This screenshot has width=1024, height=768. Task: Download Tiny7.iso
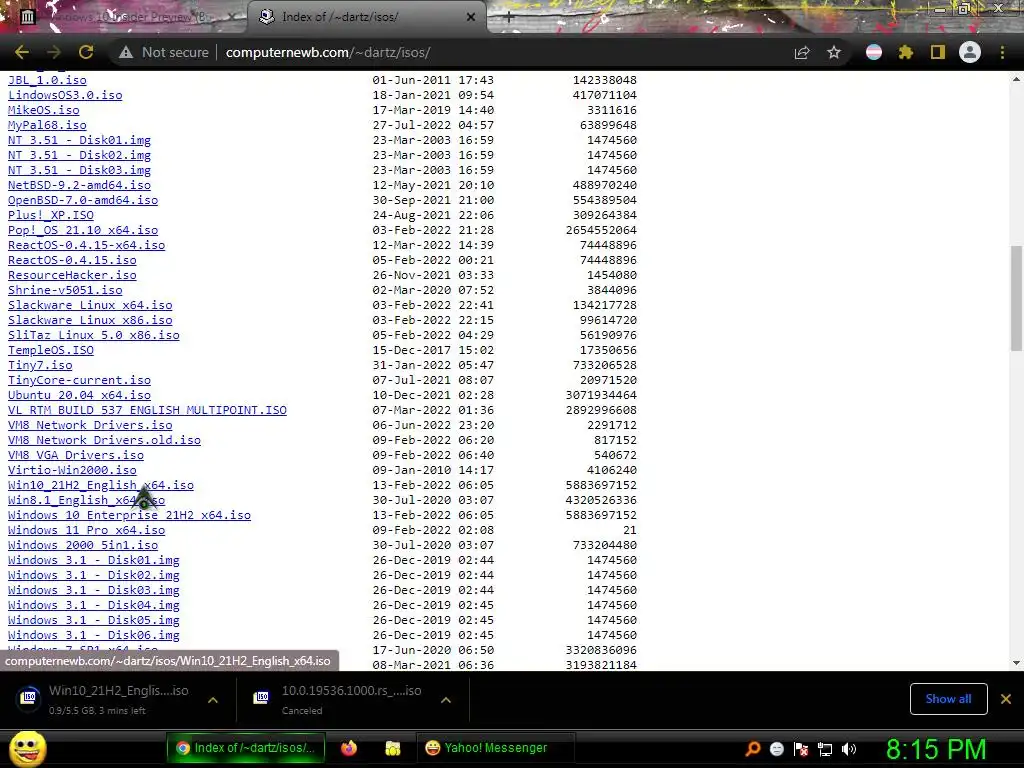click(40, 365)
